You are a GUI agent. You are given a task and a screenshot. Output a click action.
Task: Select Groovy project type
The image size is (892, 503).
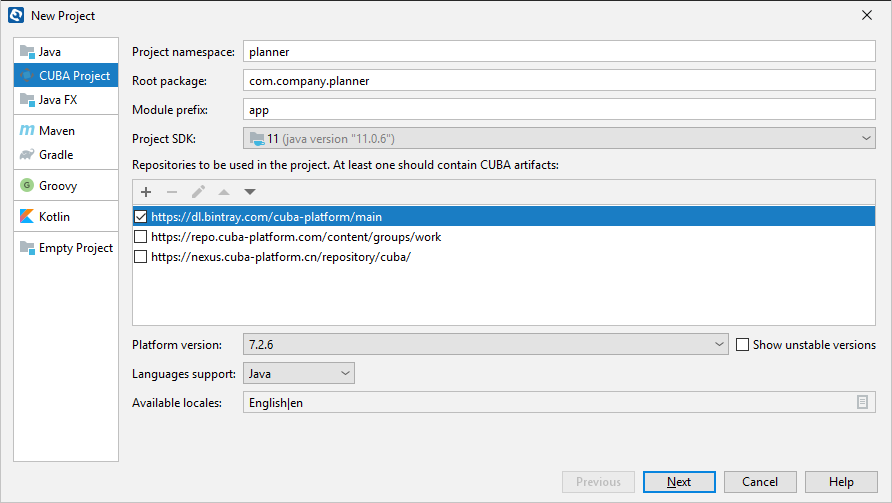pos(66,185)
